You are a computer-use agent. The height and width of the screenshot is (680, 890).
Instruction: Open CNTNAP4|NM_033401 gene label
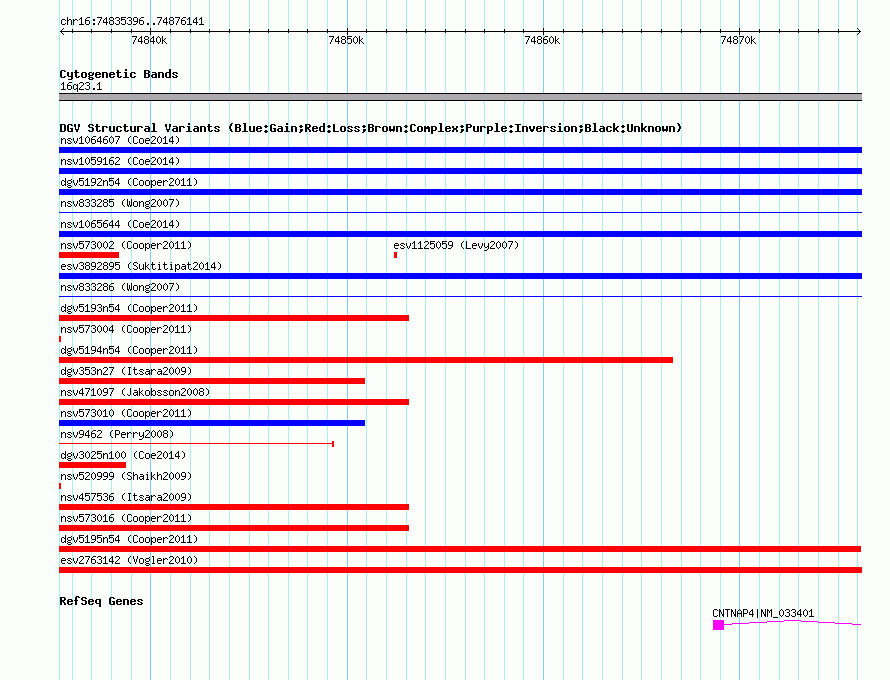[763, 613]
